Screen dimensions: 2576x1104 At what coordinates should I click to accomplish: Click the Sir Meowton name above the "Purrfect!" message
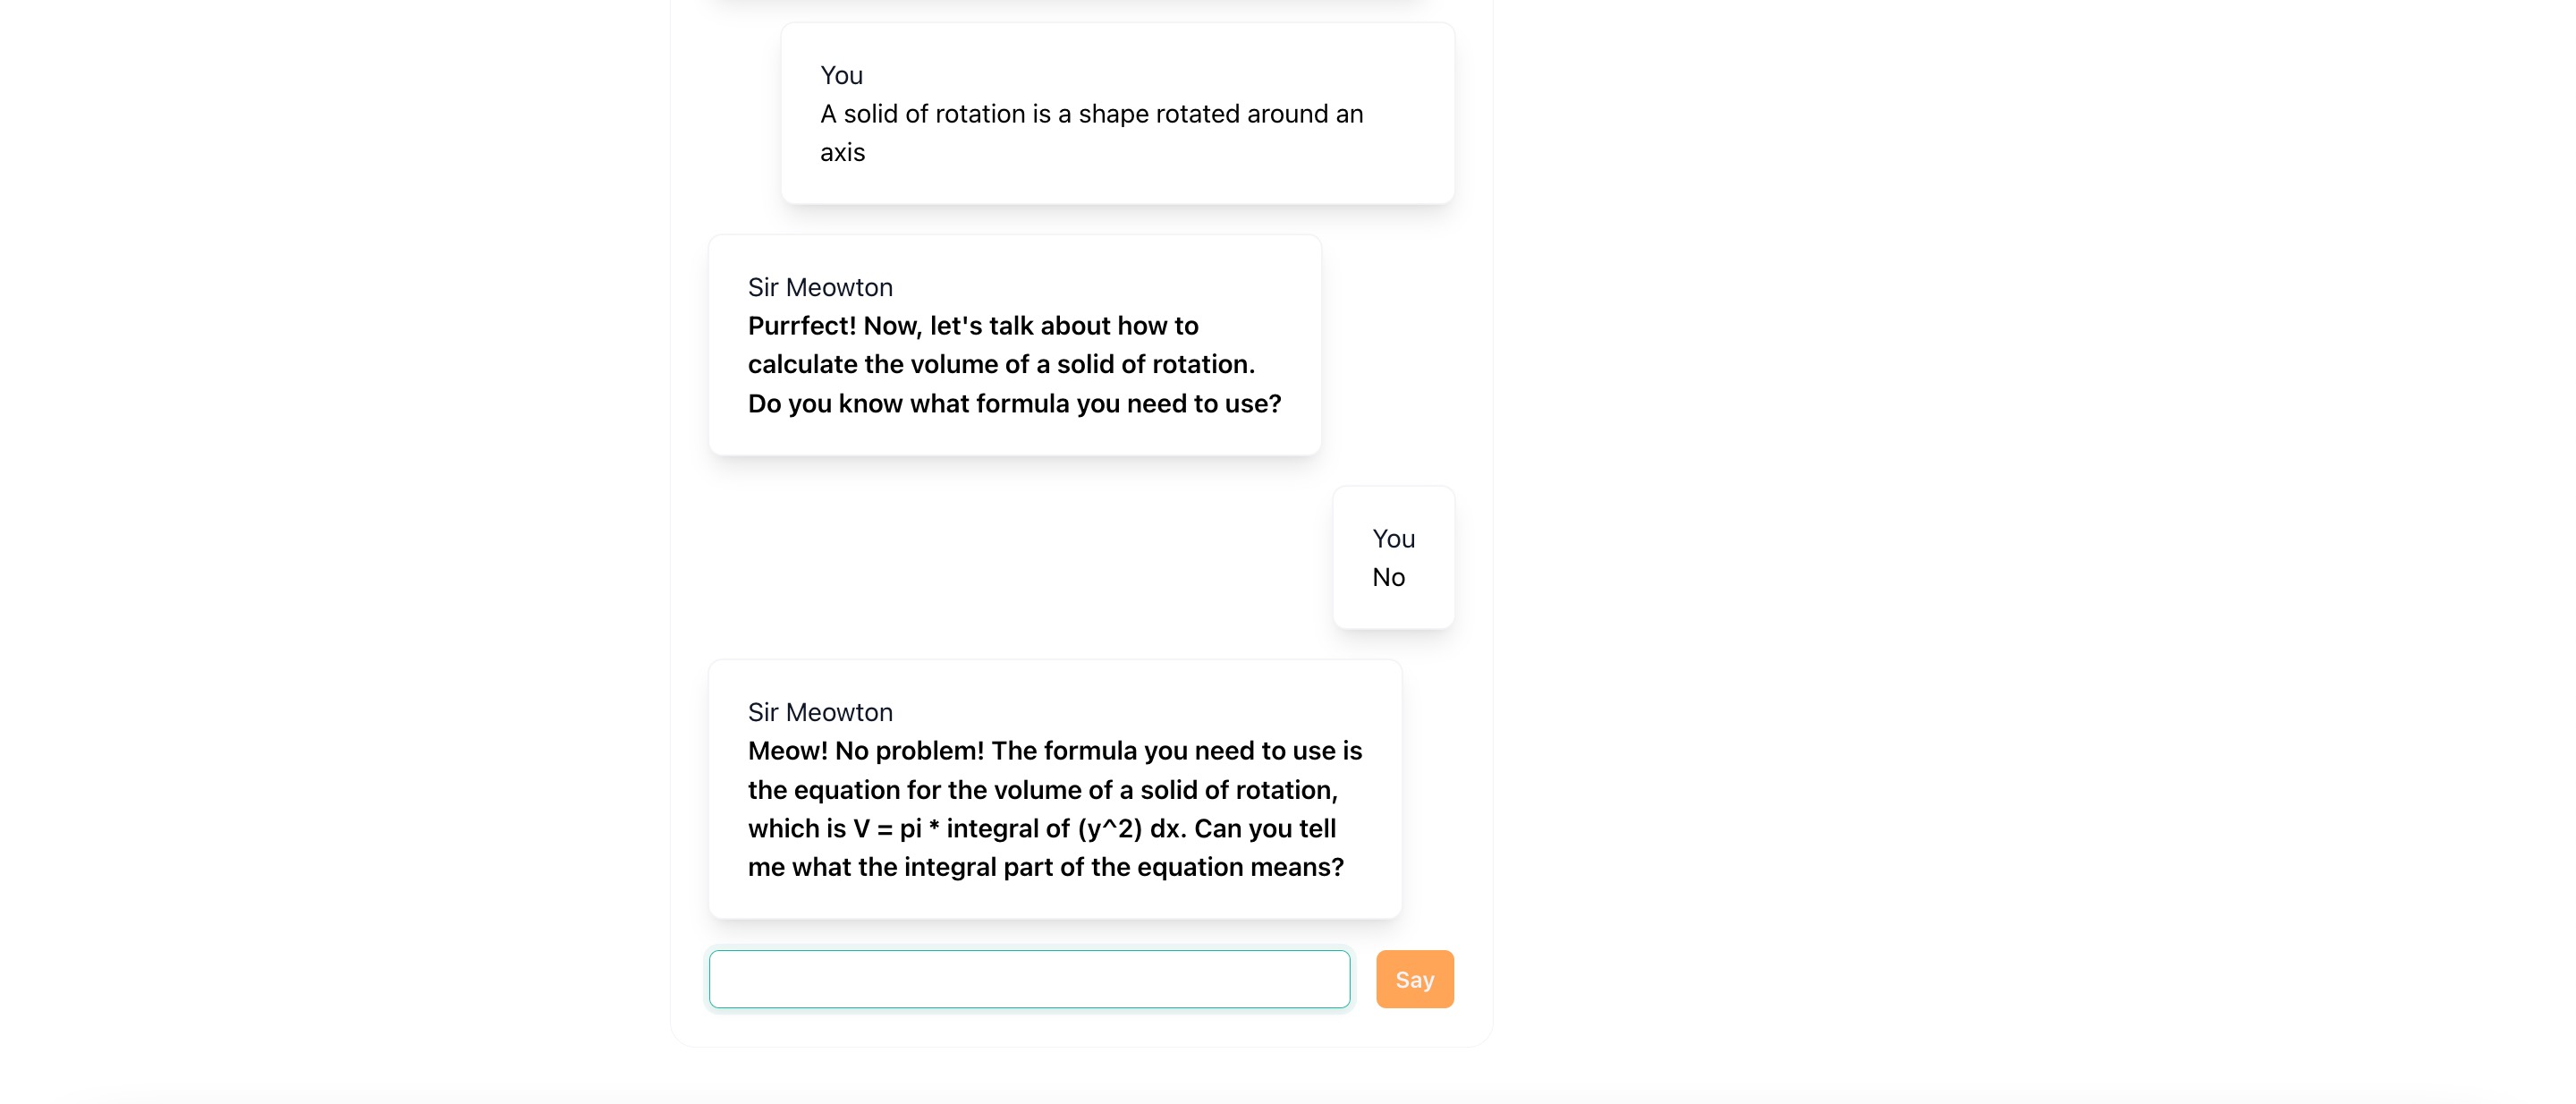click(x=820, y=287)
